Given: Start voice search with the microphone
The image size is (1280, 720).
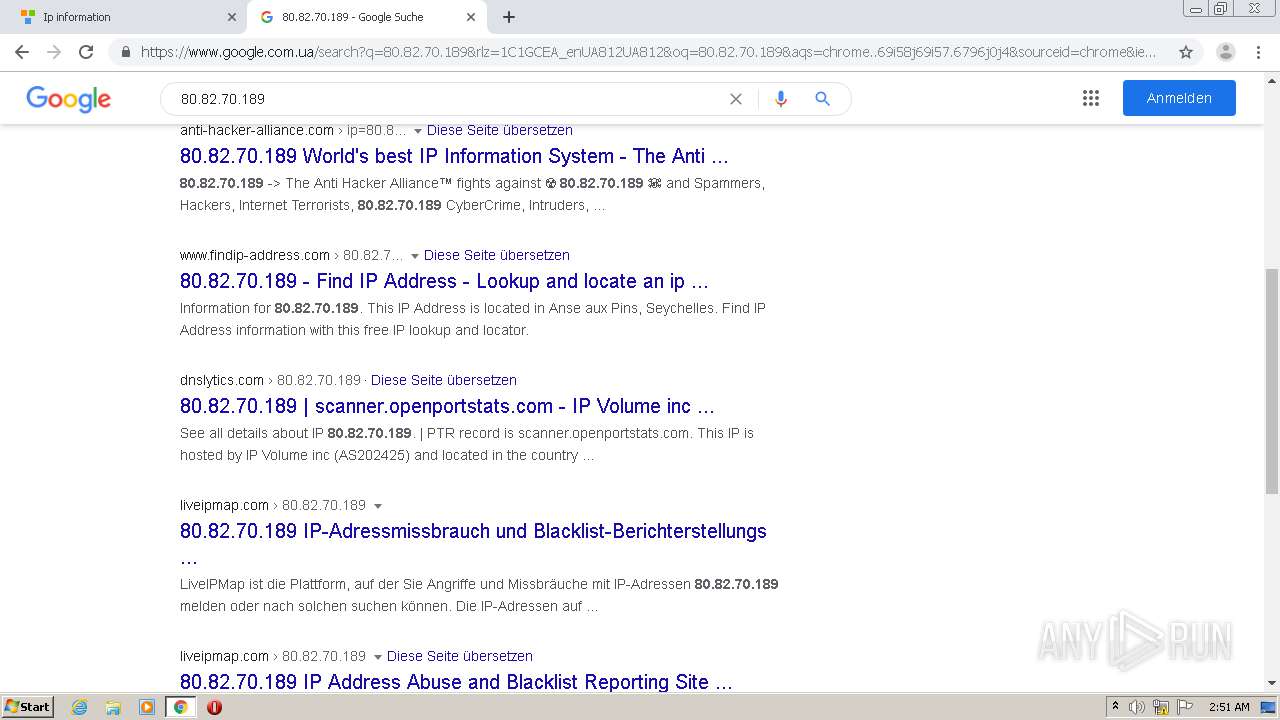Looking at the screenshot, I should [x=781, y=99].
